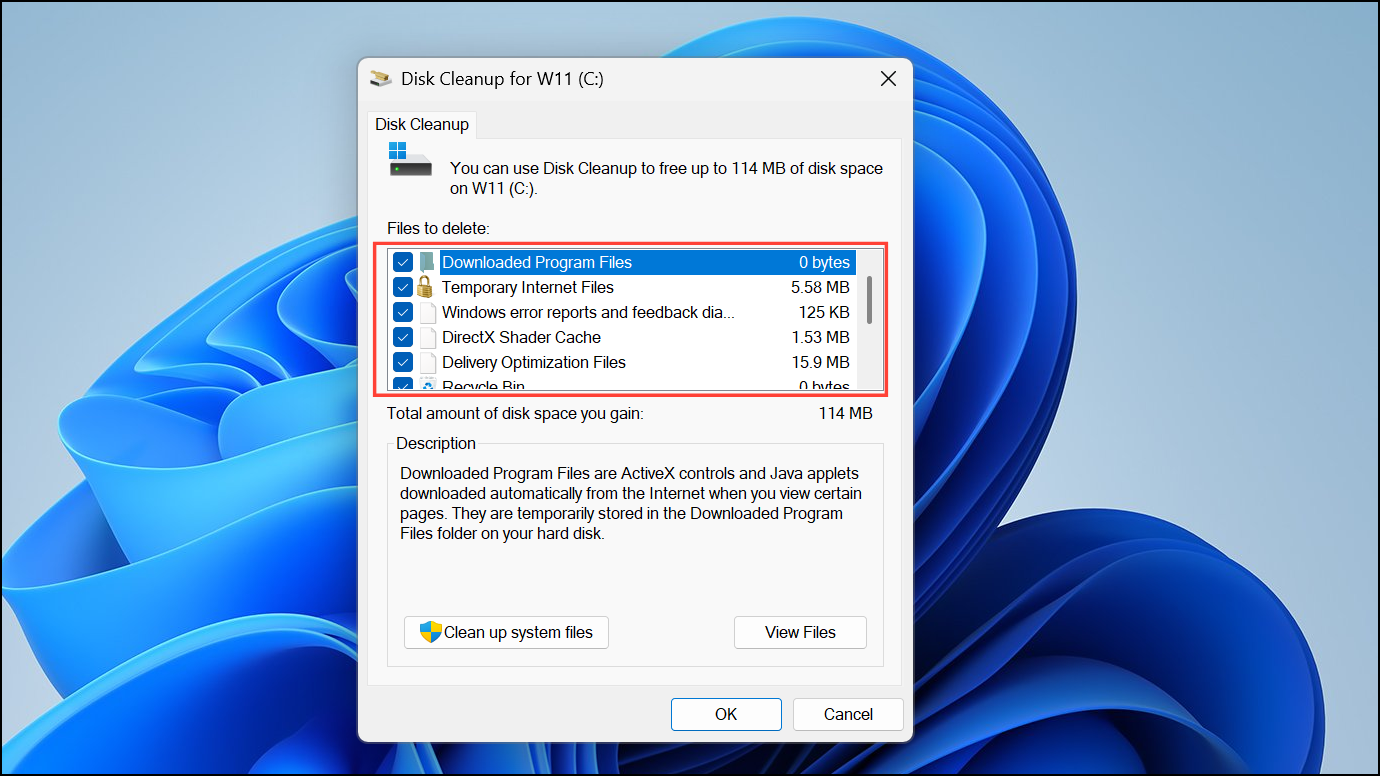Image resolution: width=1380 pixels, height=776 pixels.
Task: Uncheck the Delivery Optimization Files checkbox
Action: pos(403,362)
